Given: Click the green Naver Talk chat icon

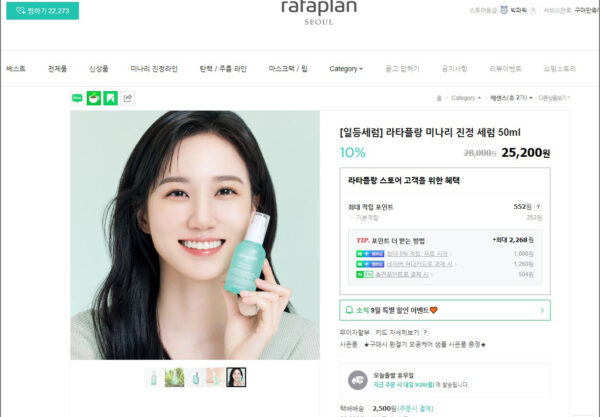Looking at the screenshot, I should click(x=77, y=98).
